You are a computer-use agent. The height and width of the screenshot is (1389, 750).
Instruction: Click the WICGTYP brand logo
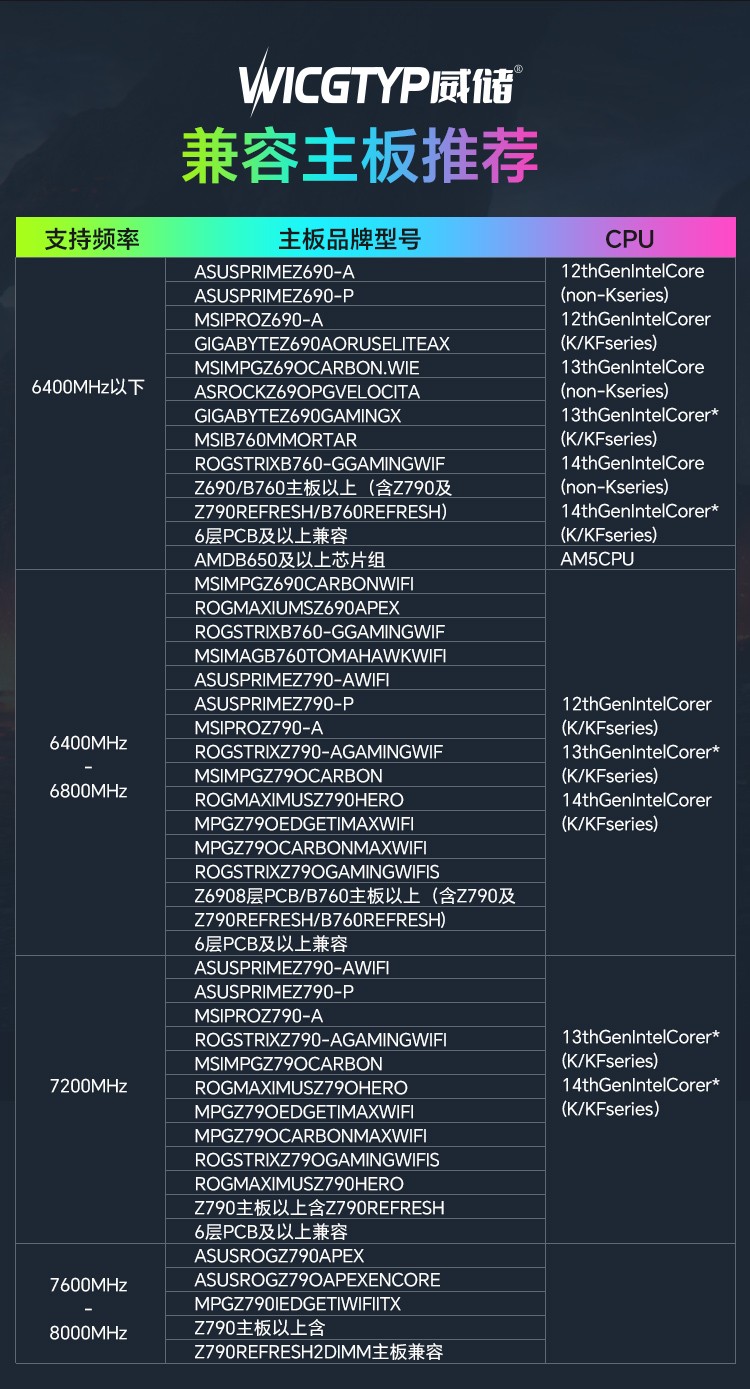(380, 82)
